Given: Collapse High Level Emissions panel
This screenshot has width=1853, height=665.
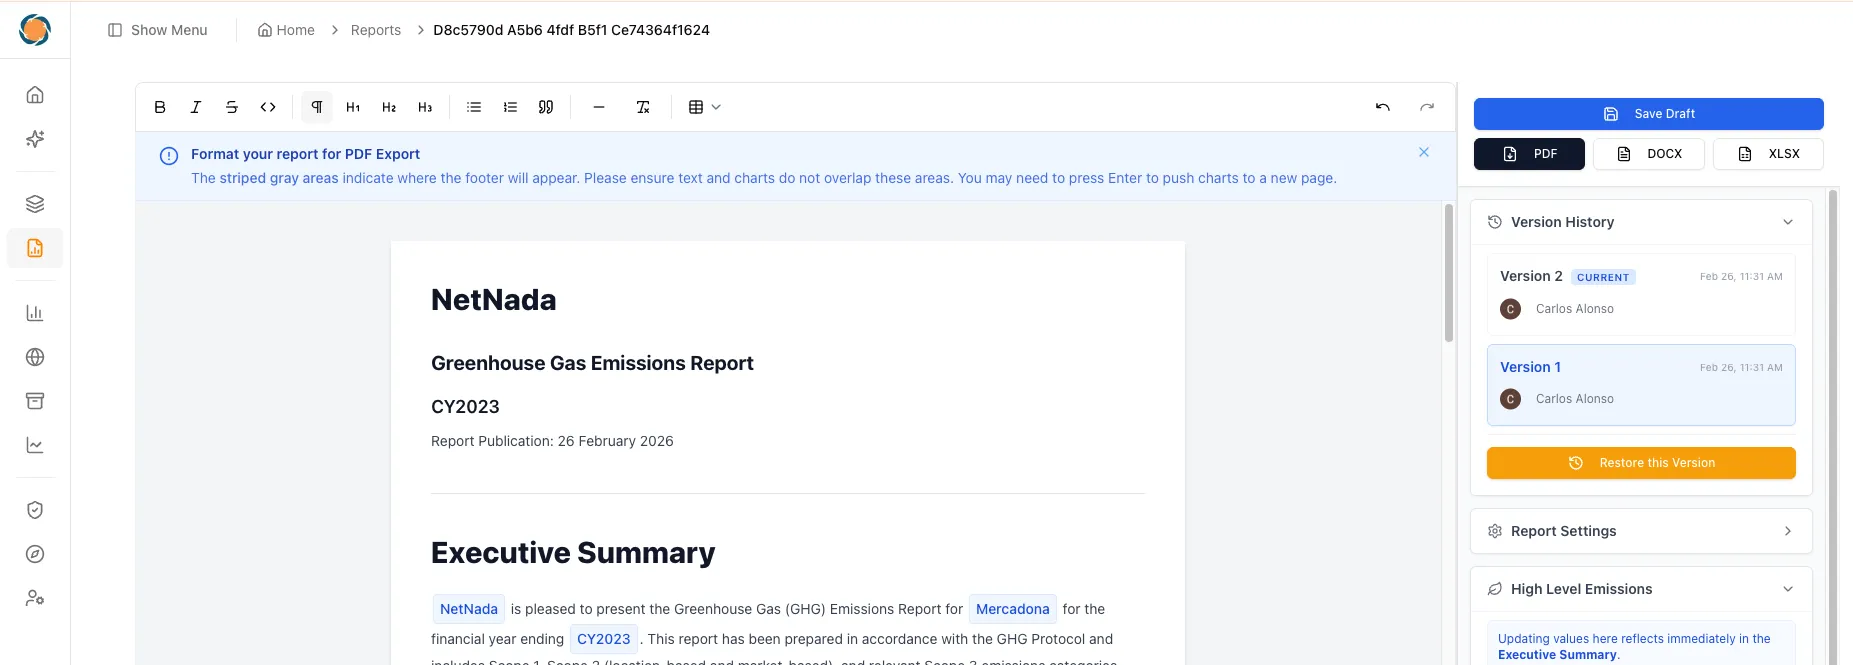Looking at the screenshot, I should [1641, 589].
